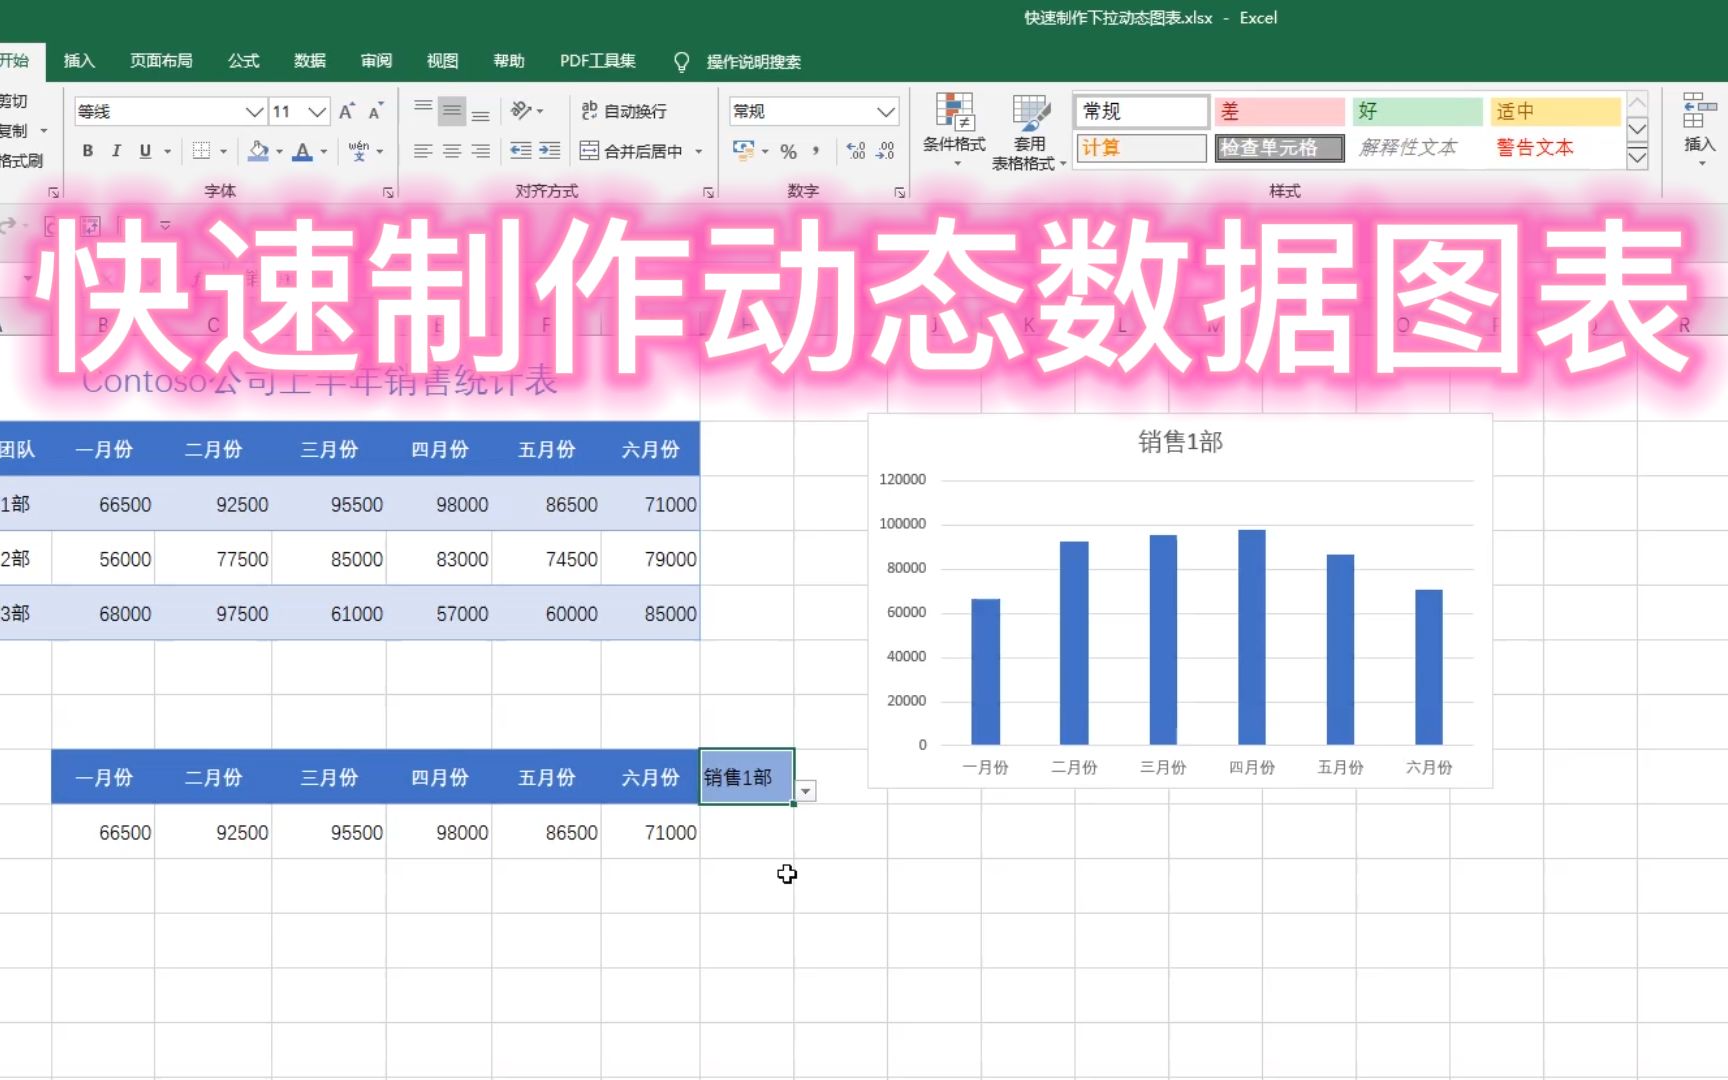This screenshot has height=1080, width=1728.
Task: Click the Decrease Decimal icon
Action: (x=886, y=151)
